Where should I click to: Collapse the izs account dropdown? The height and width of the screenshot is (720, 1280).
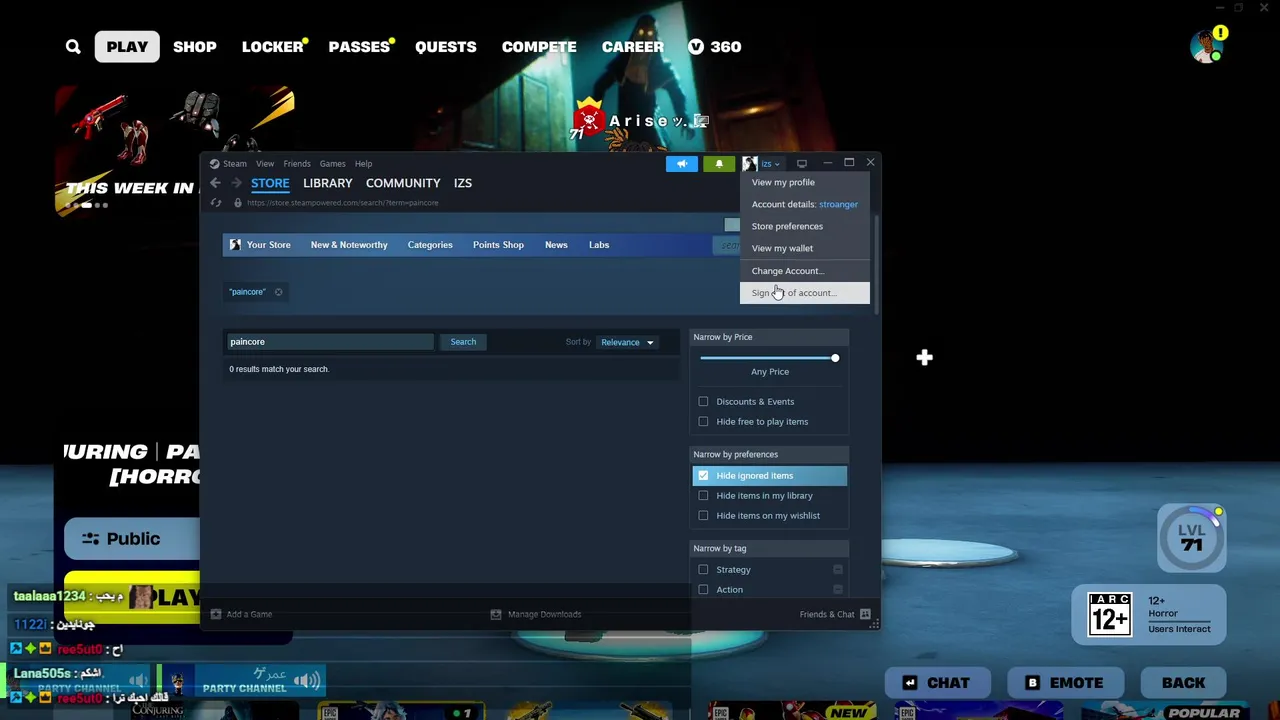point(770,164)
